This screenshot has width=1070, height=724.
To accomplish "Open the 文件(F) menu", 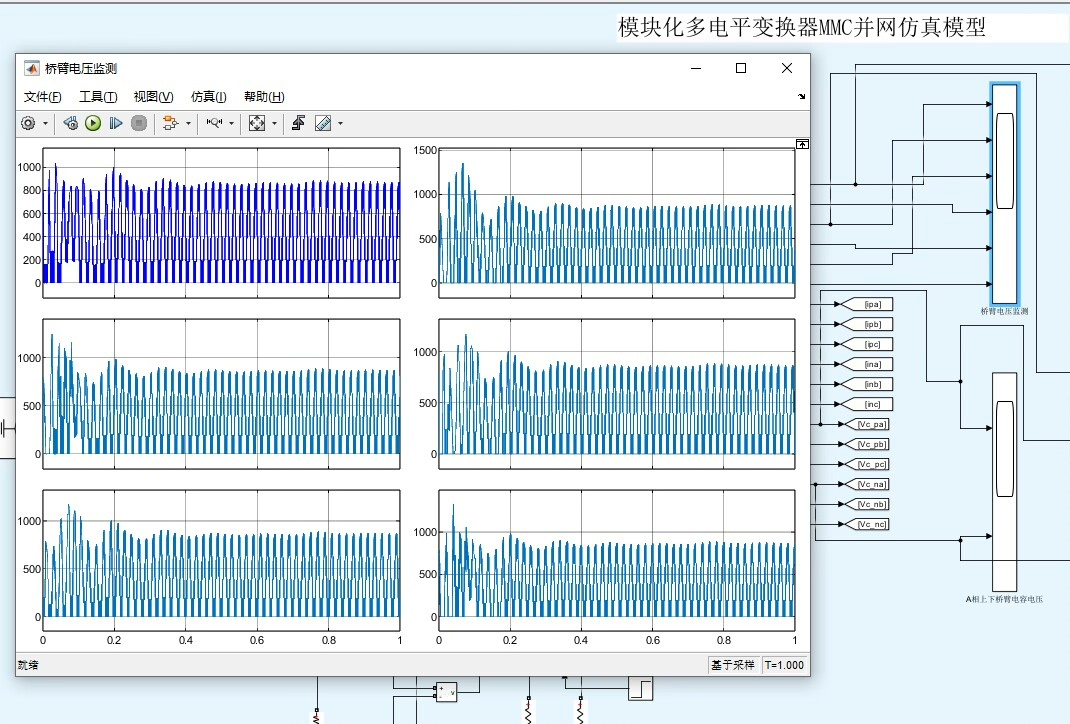I will 42,97.
